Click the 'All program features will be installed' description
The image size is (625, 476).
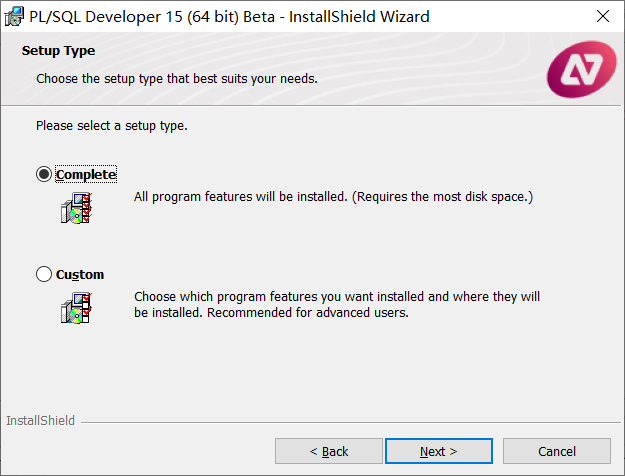pos(241,197)
